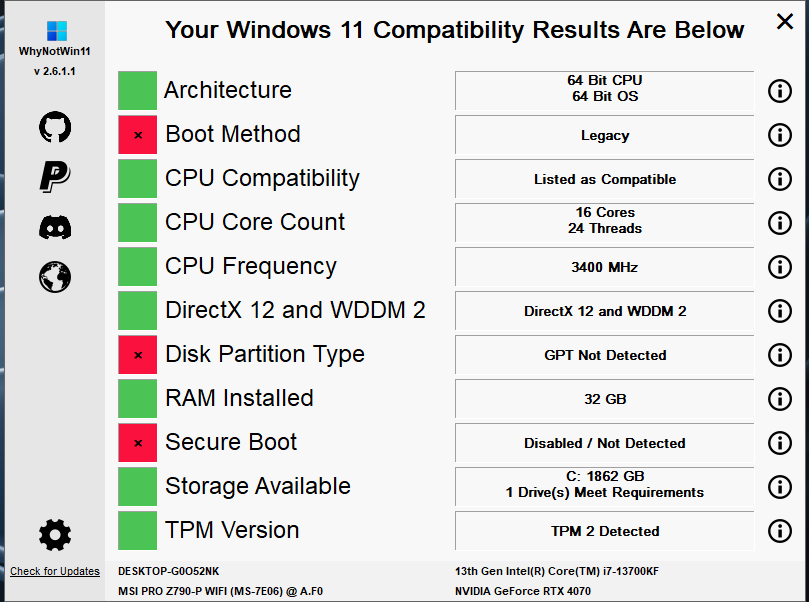Click the WhyNotWin11 Windows logo
Screen dimensions: 809x602
57,31
